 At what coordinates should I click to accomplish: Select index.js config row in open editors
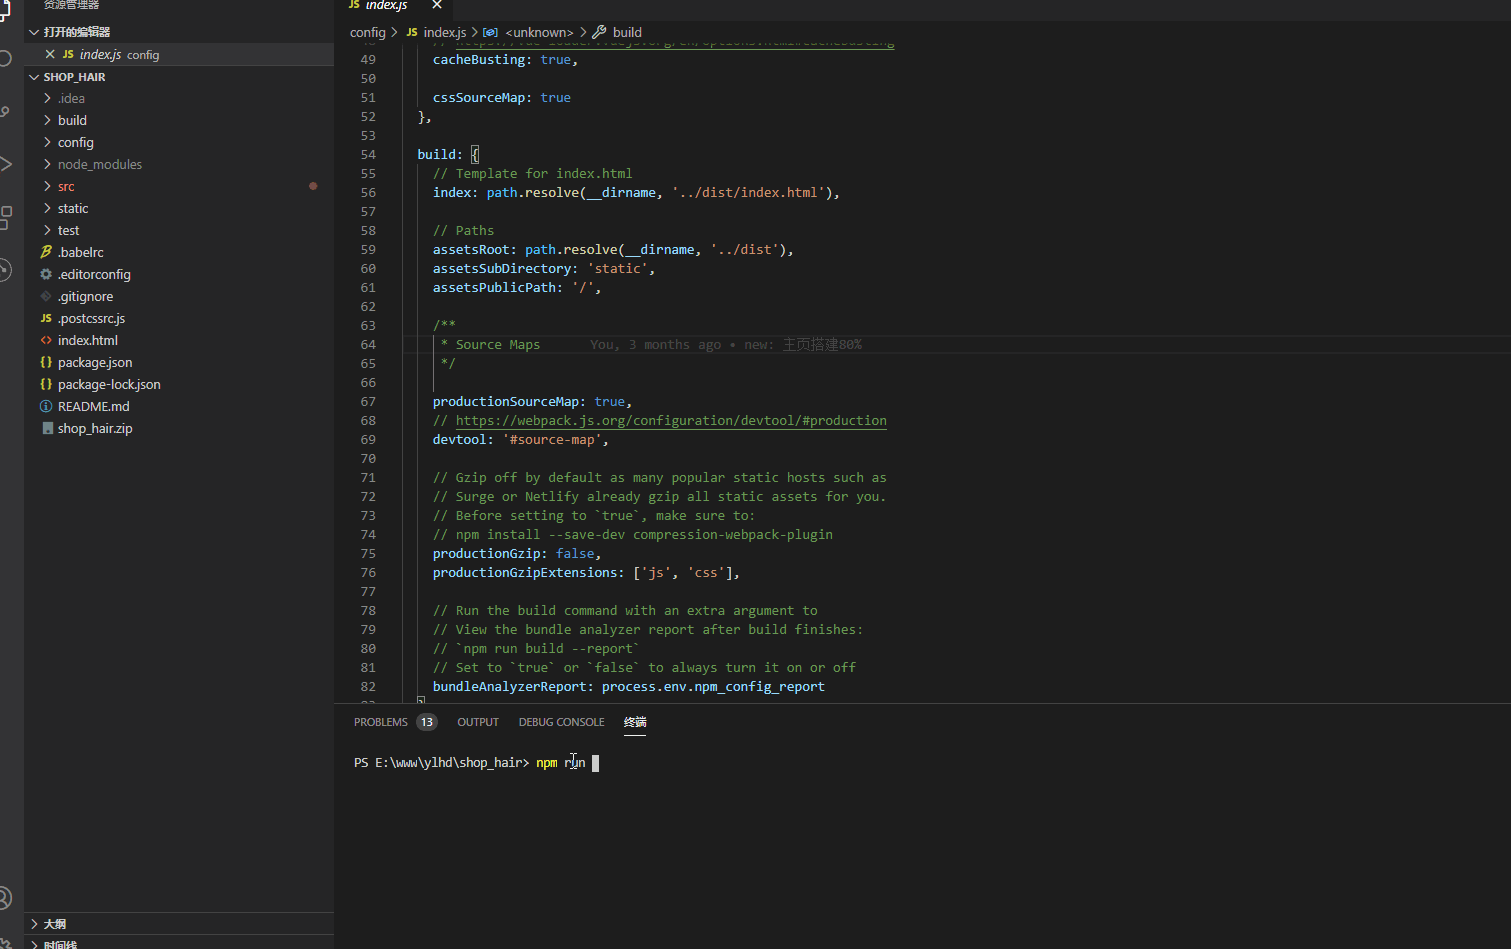[x=179, y=54]
